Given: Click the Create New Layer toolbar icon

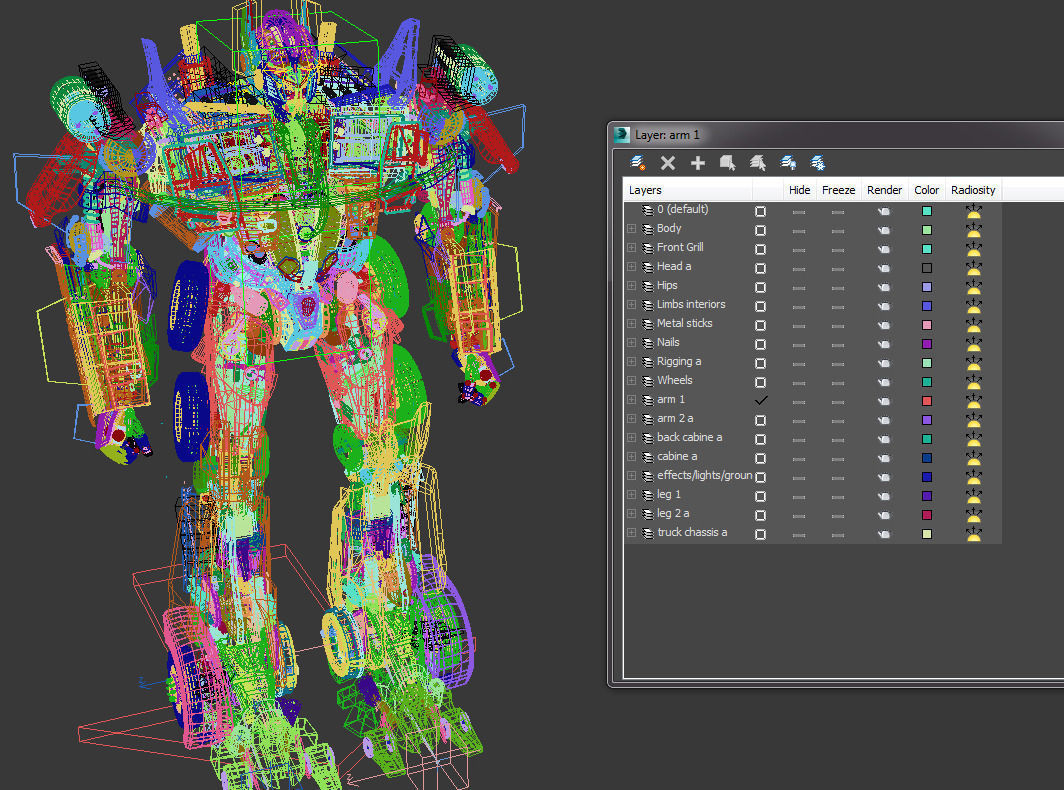Looking at the screenshot, I should click(637, 163).
